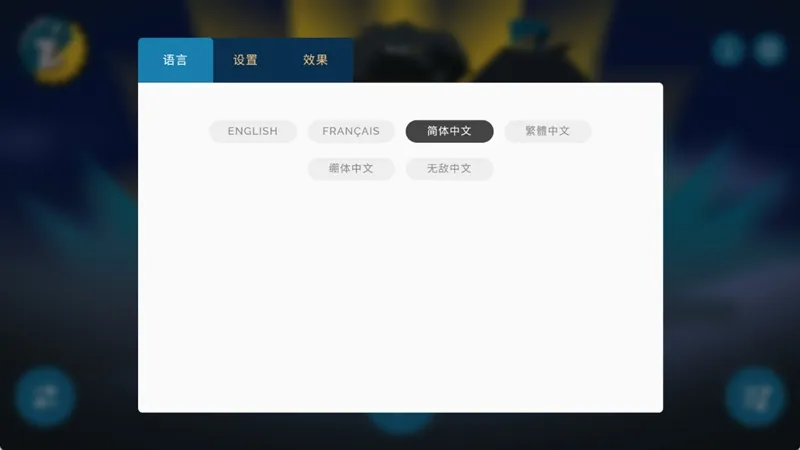Select the ENGLISH language option
Viewport: 800px width, 450px height.
(253, 131)
